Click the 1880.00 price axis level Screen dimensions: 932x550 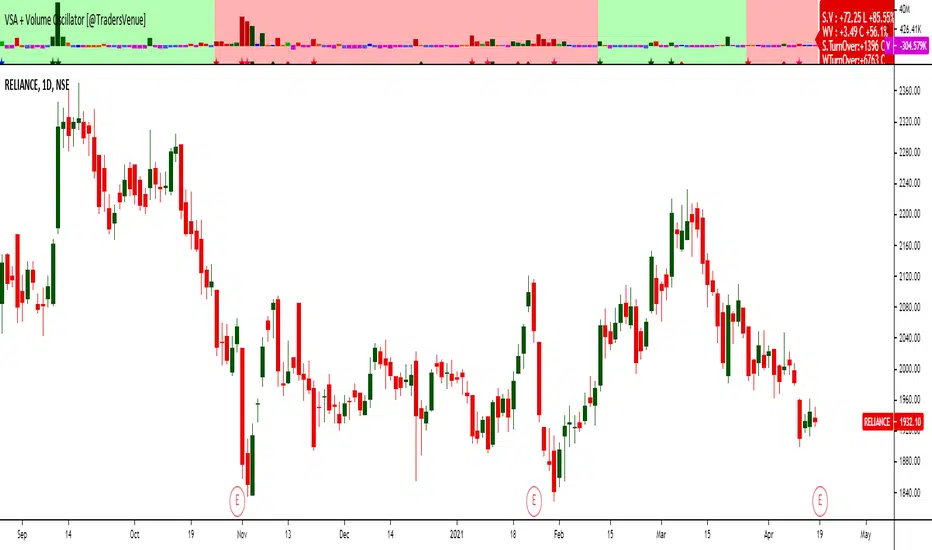tap(909, 461)
